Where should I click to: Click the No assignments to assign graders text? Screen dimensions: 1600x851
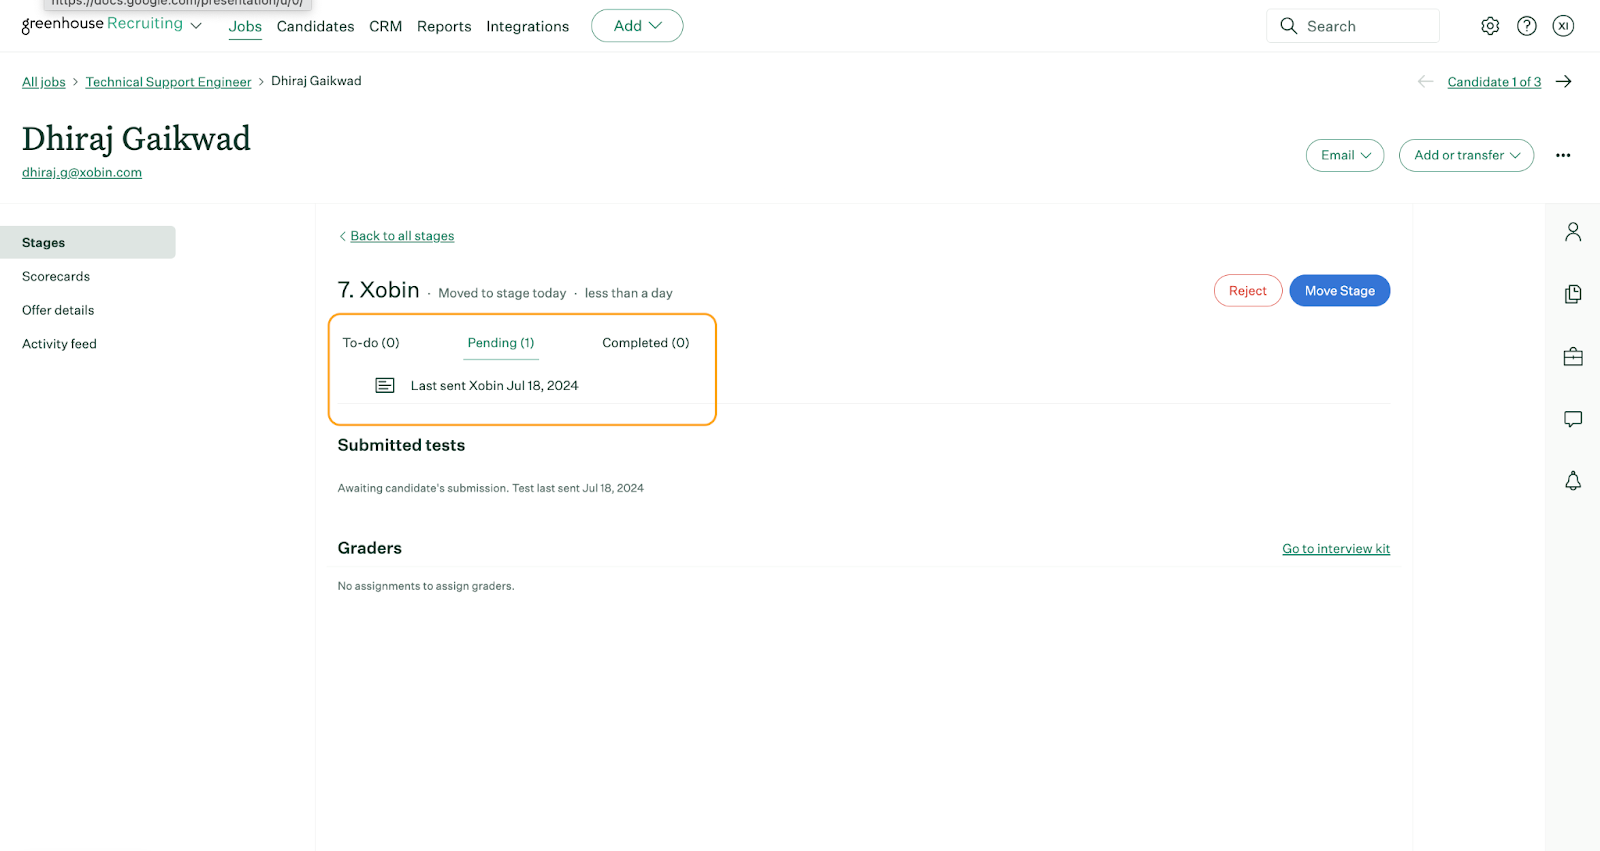pos(426,586)
